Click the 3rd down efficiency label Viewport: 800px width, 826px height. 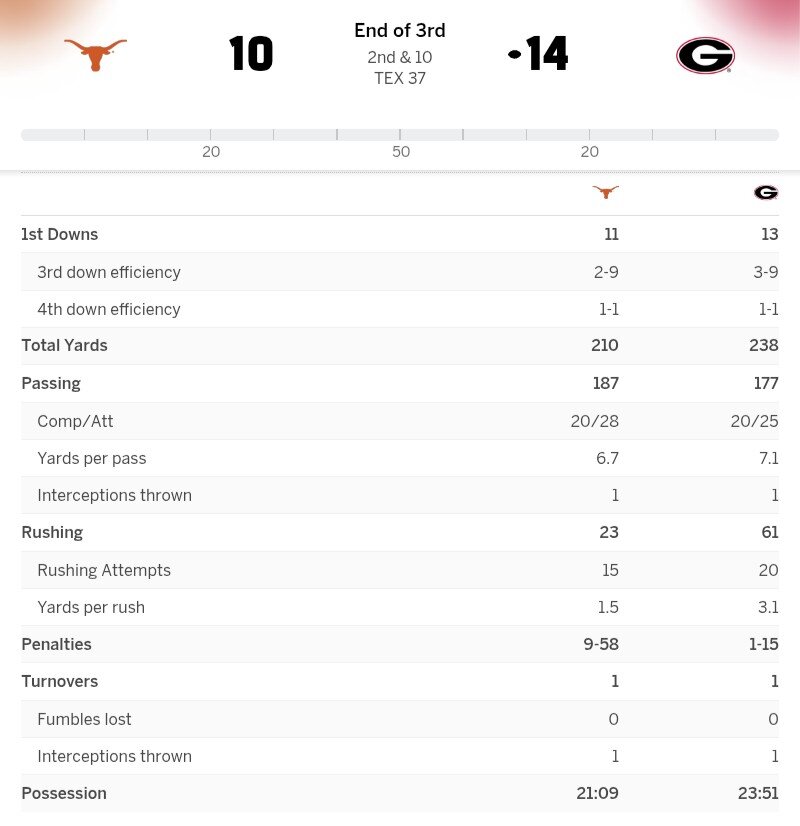click(109, 272)
